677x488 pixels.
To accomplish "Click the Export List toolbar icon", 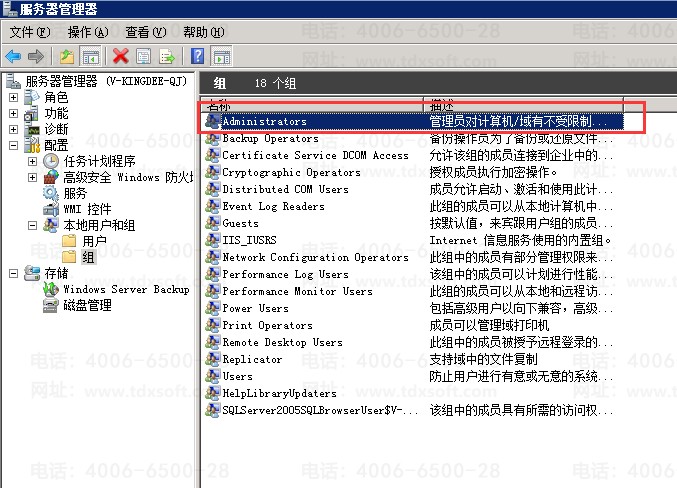I will click(167, 56).
